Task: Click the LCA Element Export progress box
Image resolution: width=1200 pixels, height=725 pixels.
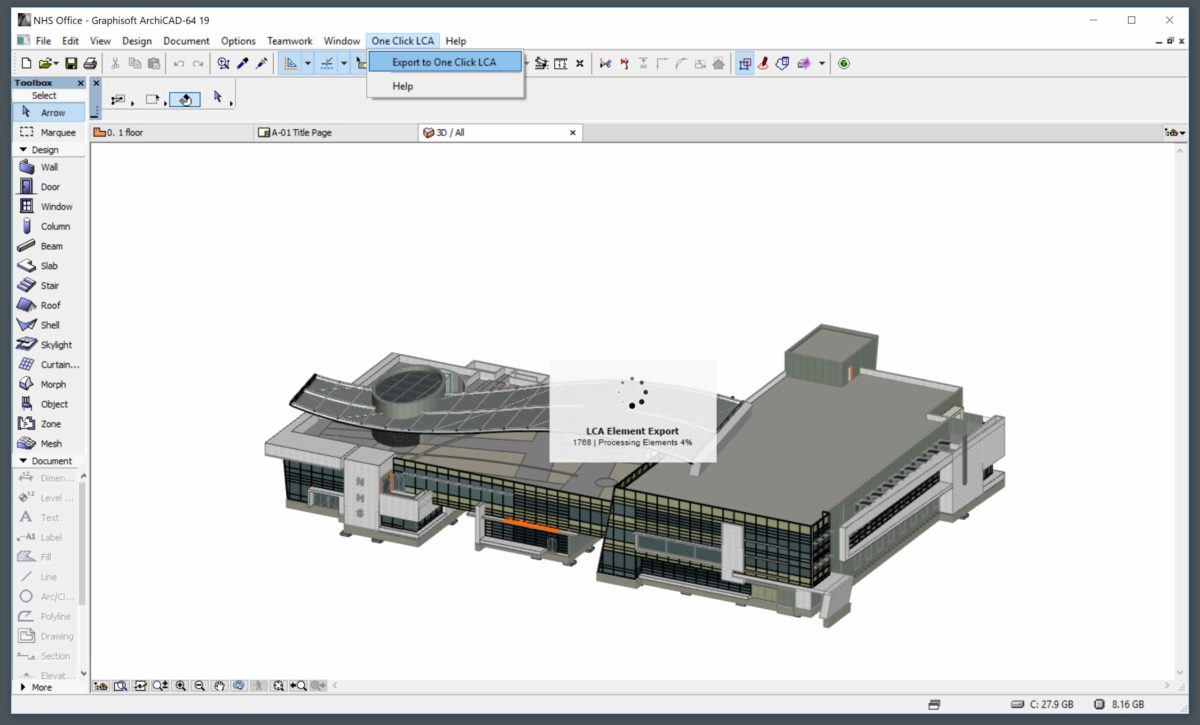Action: coord(633,411)
